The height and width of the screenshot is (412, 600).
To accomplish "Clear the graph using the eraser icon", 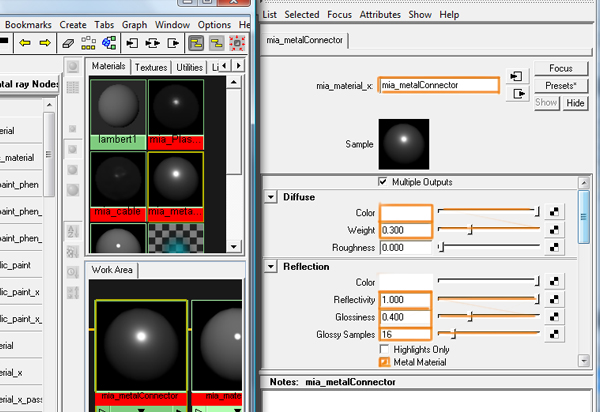I will (68, 43).
